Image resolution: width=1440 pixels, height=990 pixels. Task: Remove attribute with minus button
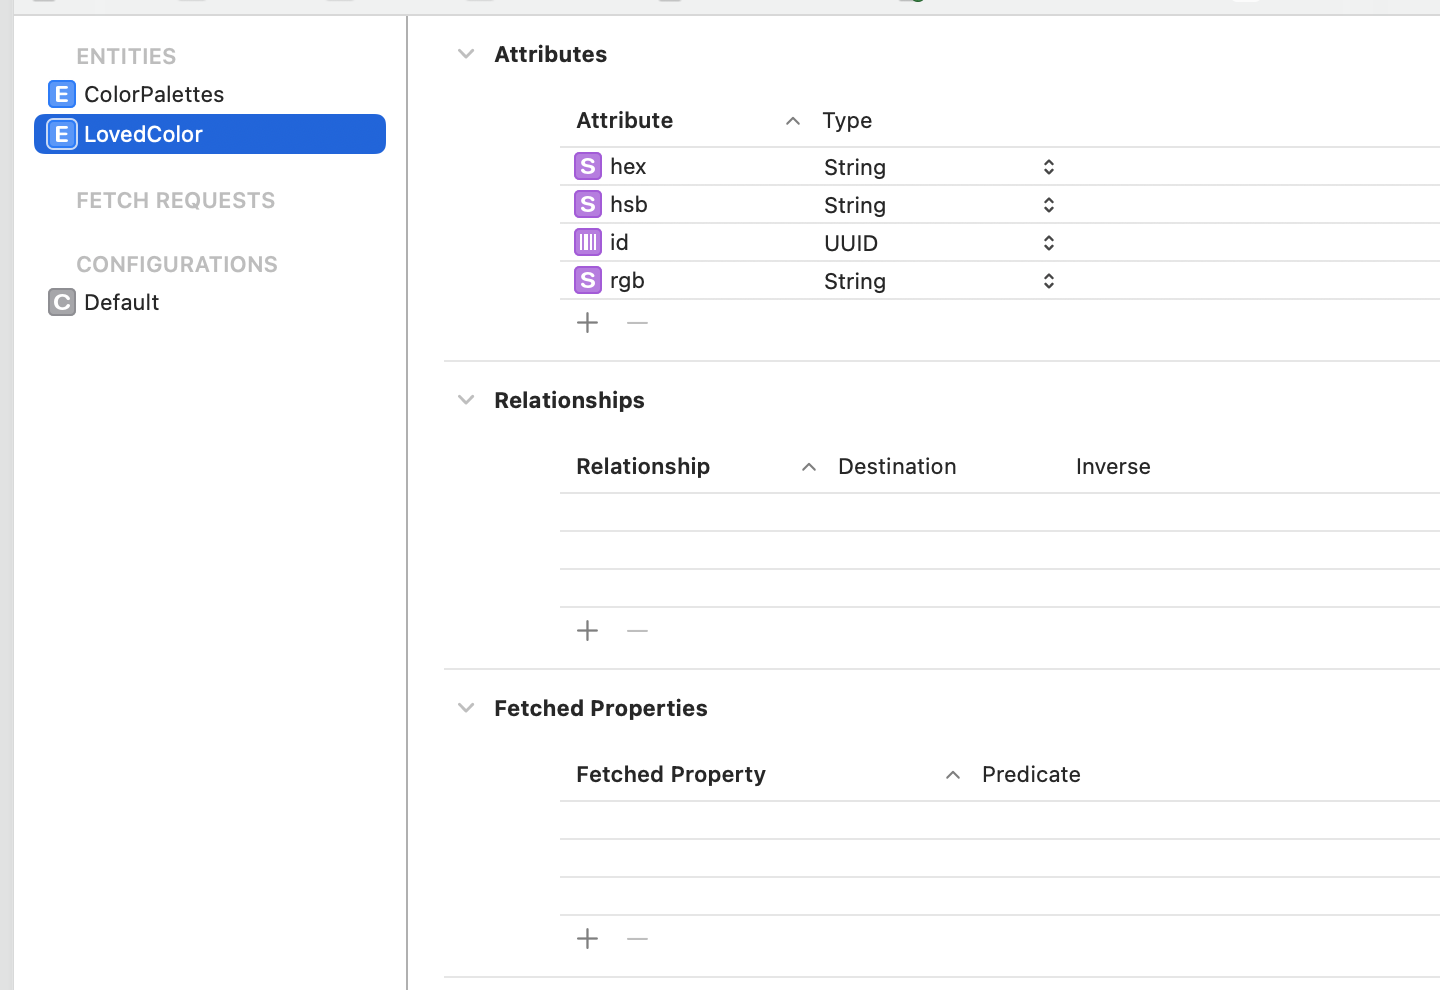coord(637,322)
